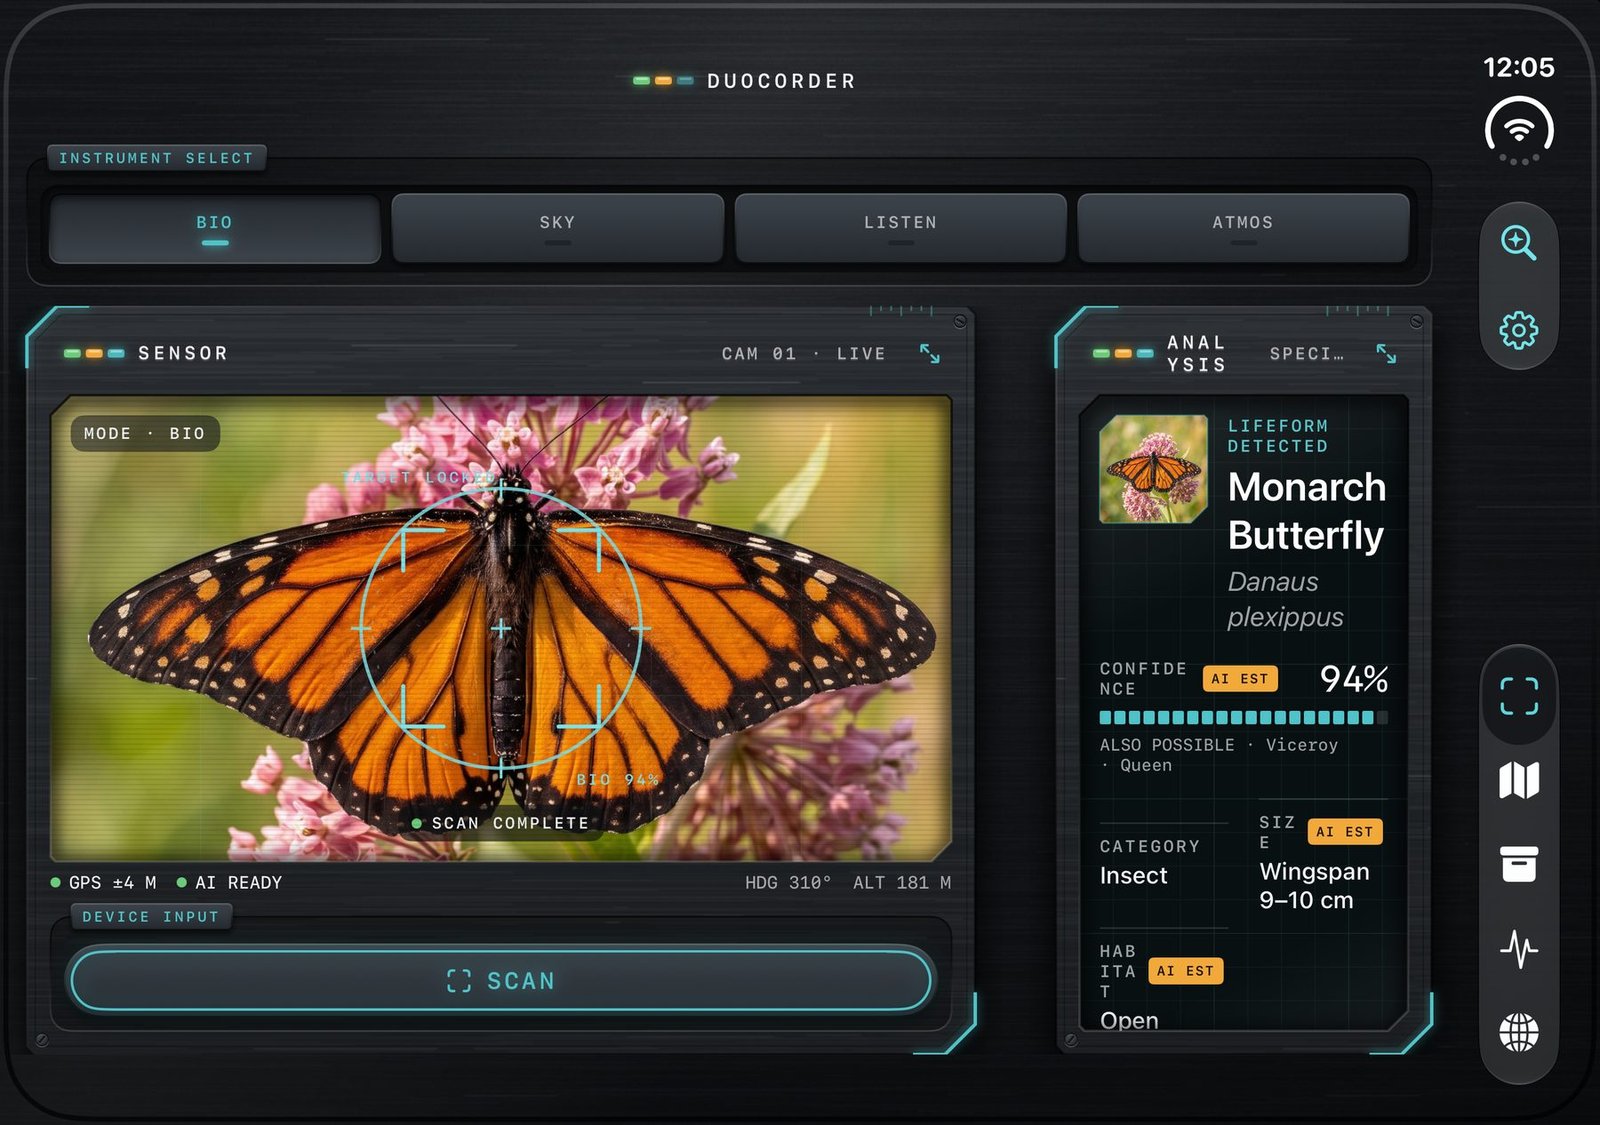Click the '94%' confidence value
This screenshot has width=1600, height=1125.
1354,679
